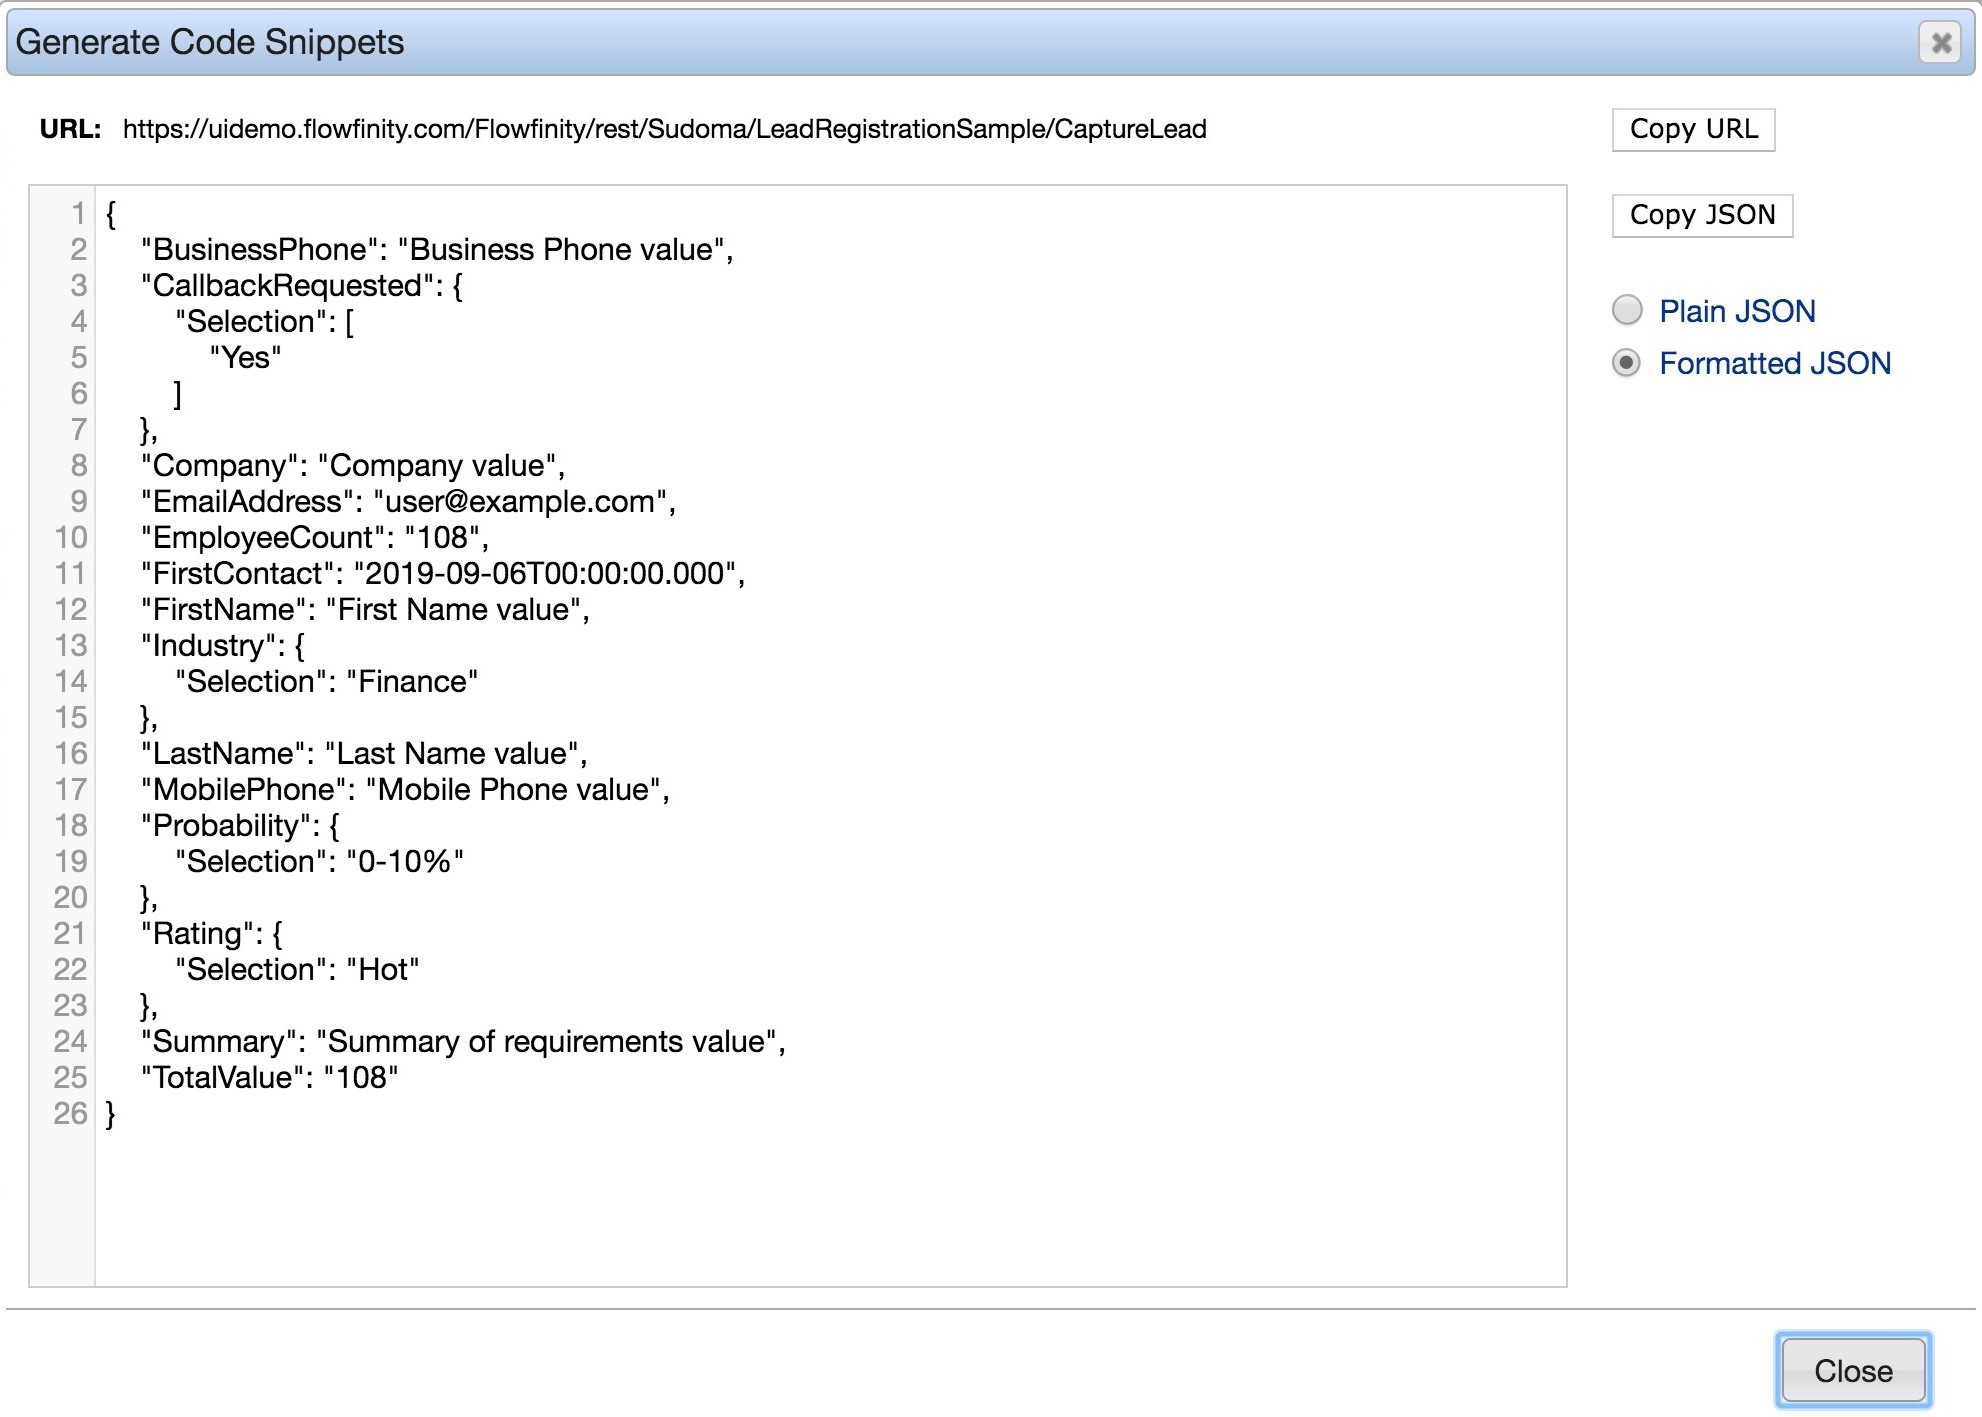
Task: Click the Plain JSON label text
Action: [1737, 311]
